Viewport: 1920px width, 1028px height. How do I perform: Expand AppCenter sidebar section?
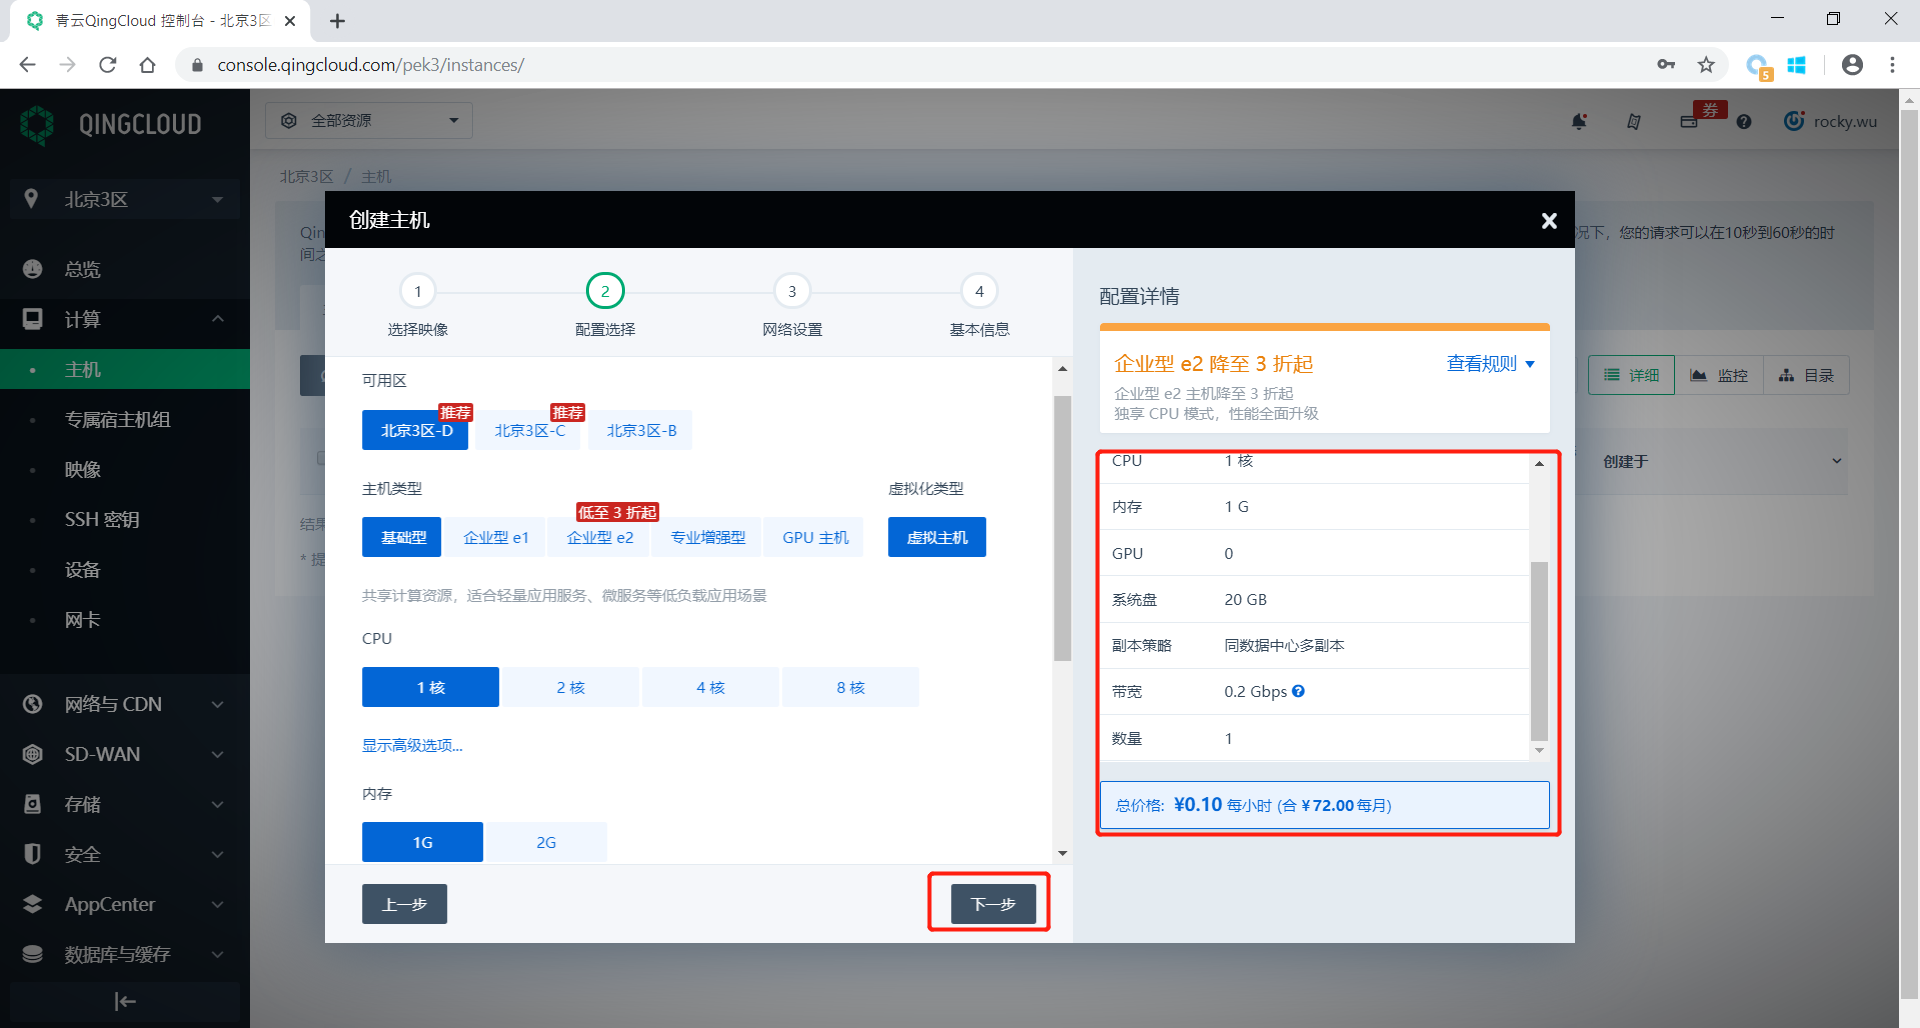point(125,904)
